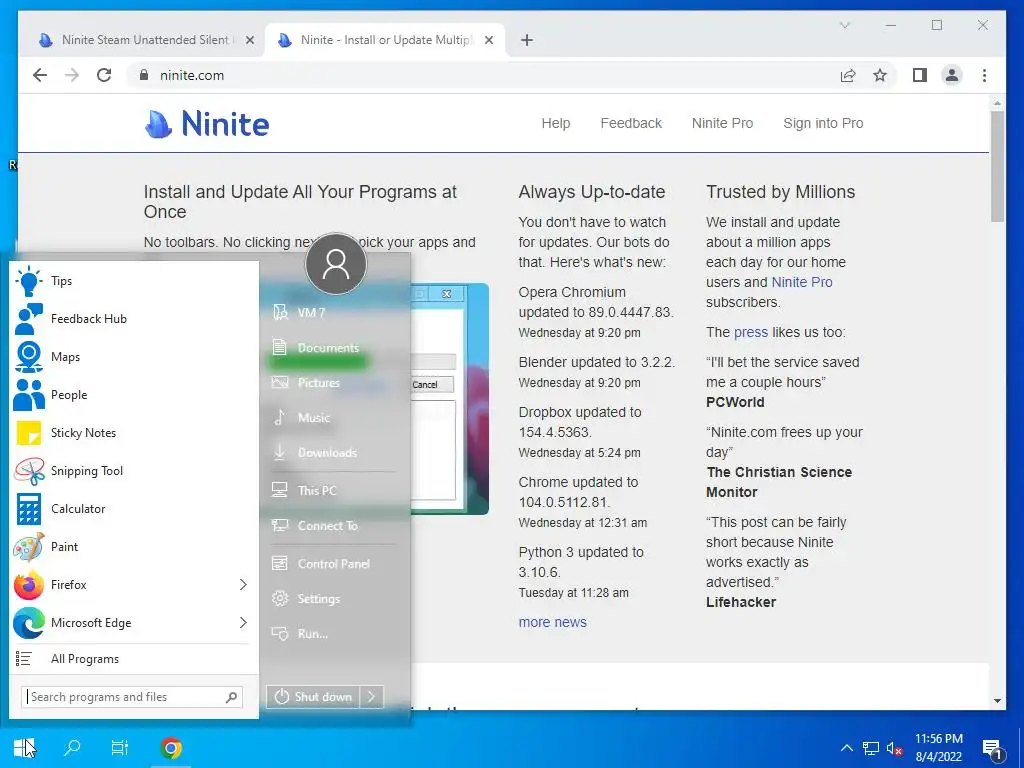
Task: Open the notification center icon
Action: (x=993, y=749)
